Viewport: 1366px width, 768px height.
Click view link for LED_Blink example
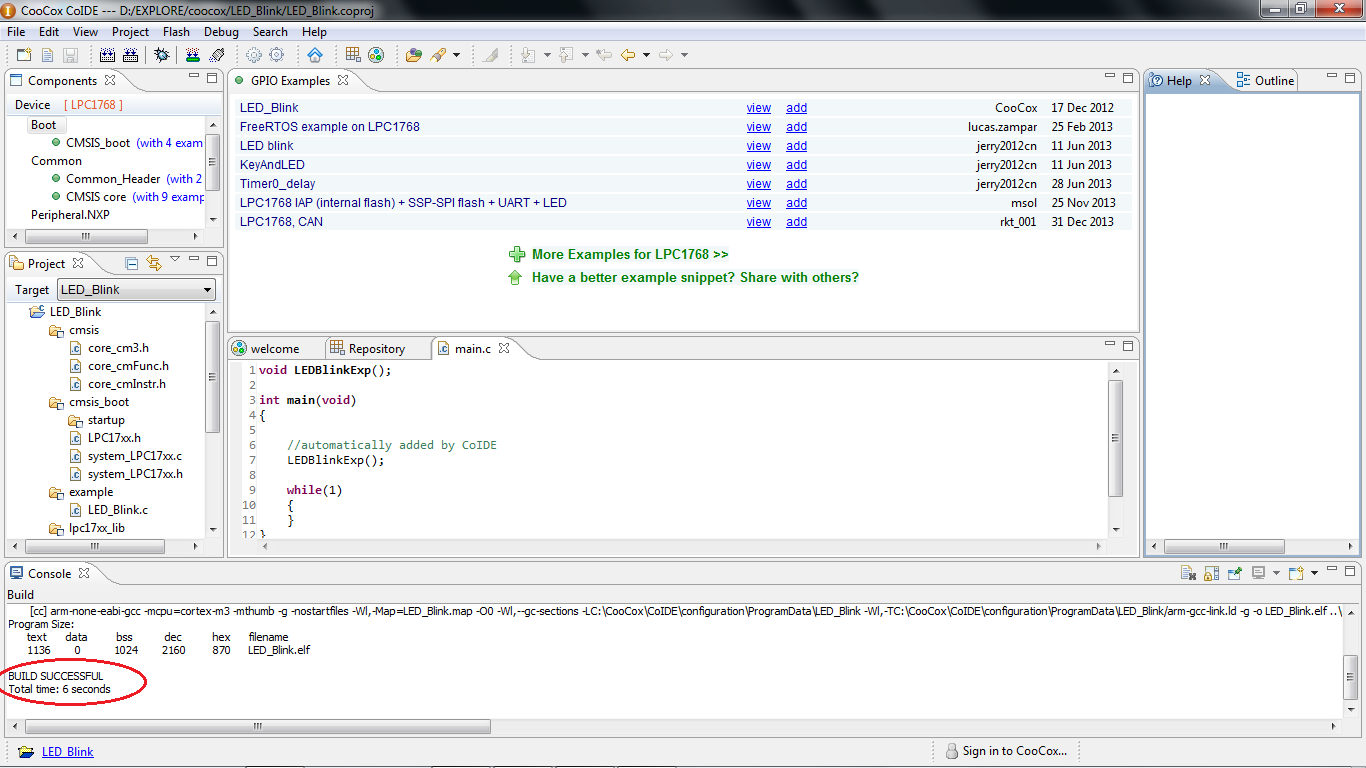click(x=759, y=108)
